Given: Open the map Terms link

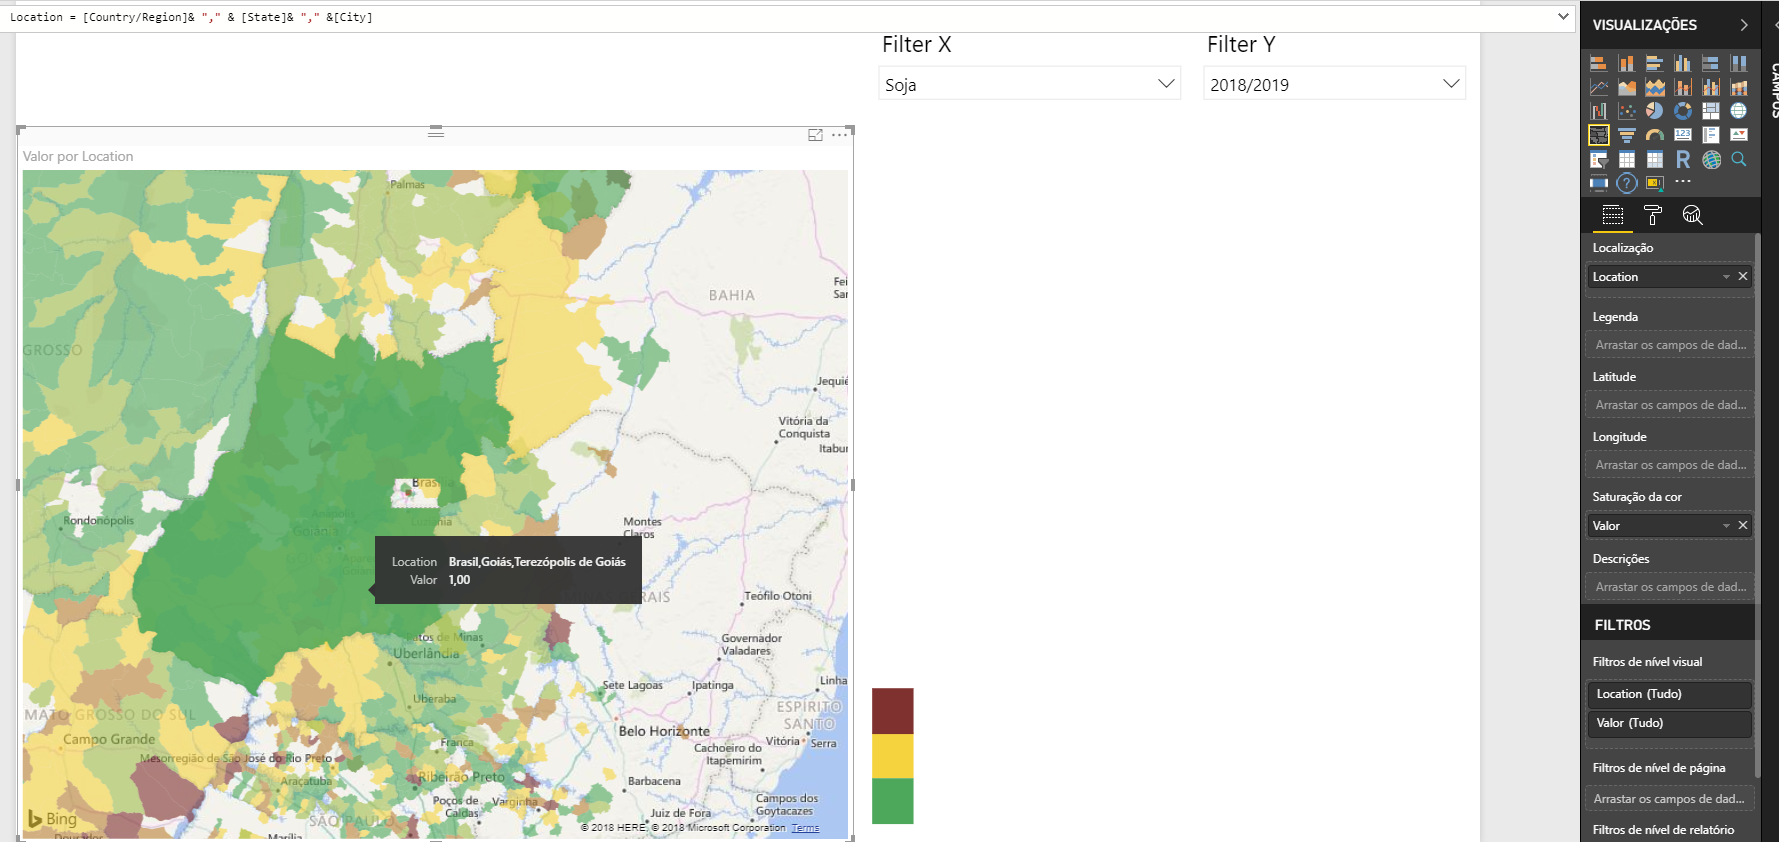Looking at the screenshot, I should point(805,828).
